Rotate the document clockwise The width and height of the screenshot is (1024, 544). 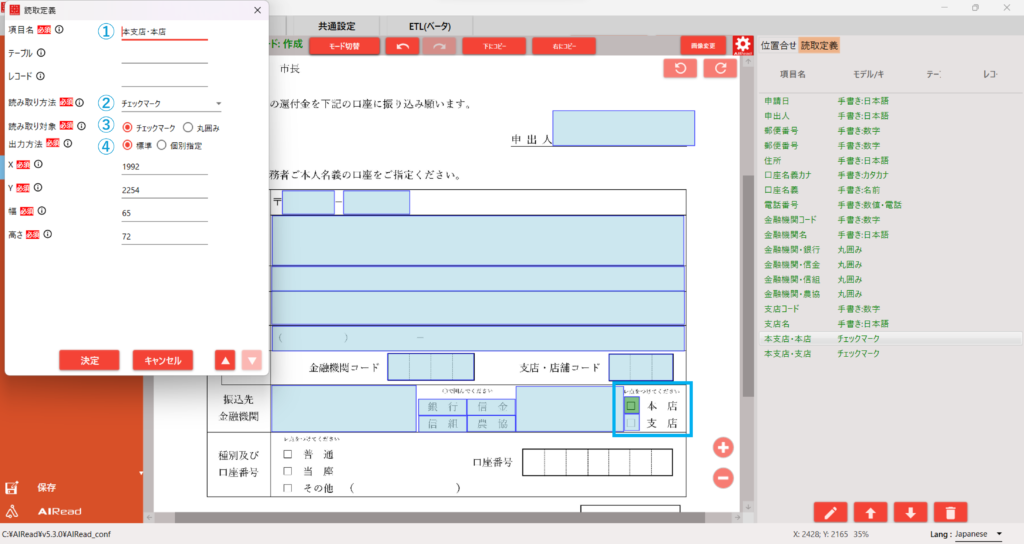(719, 68)
